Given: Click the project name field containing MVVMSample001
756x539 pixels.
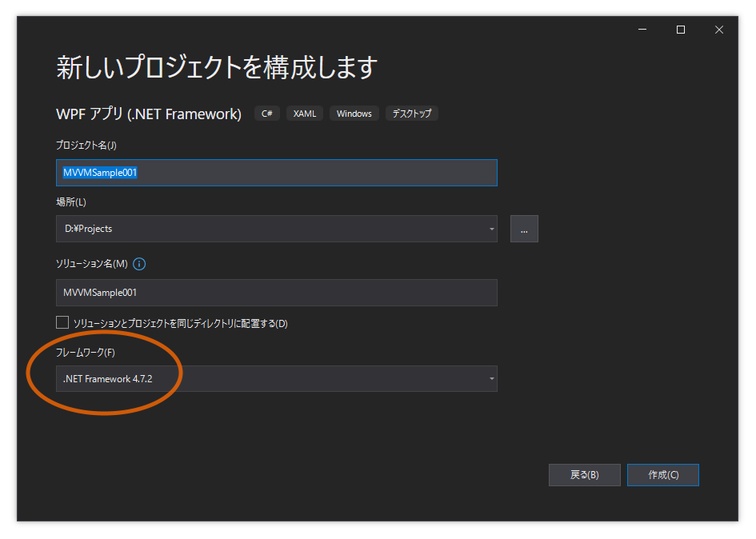Looking at the screenshot, I should point(276,173).
